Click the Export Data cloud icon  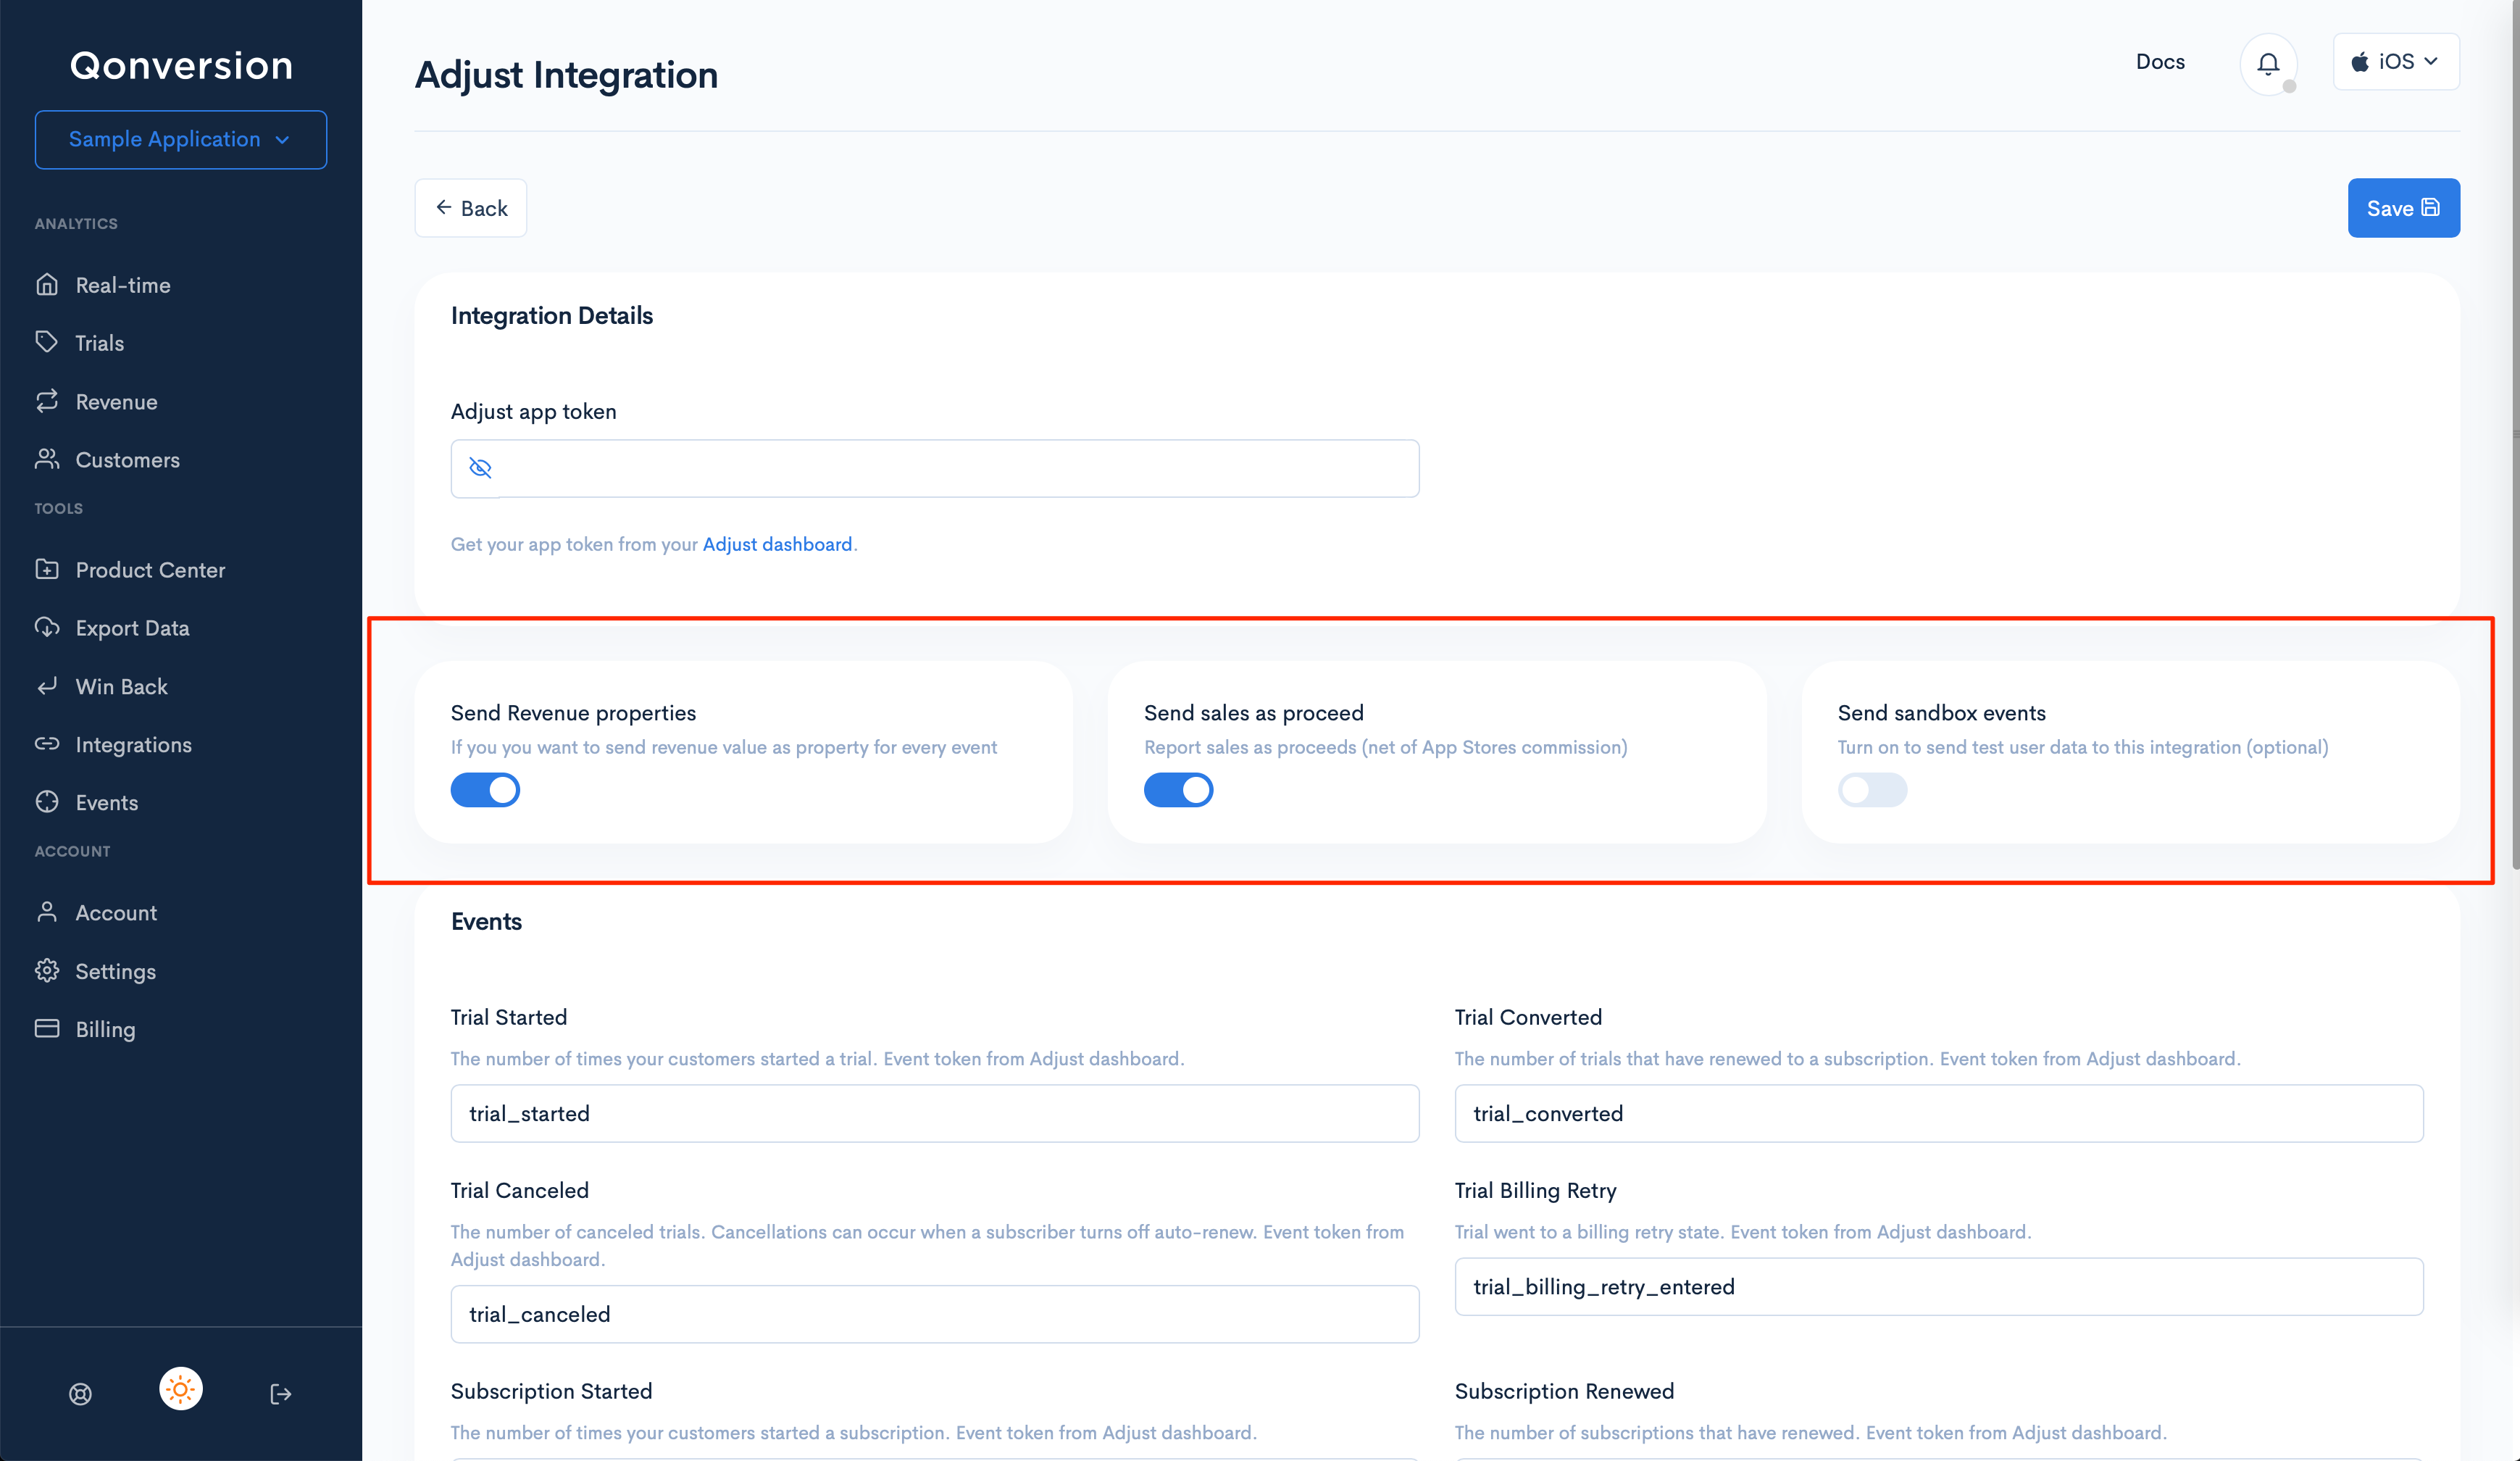(x=47, y=628)
